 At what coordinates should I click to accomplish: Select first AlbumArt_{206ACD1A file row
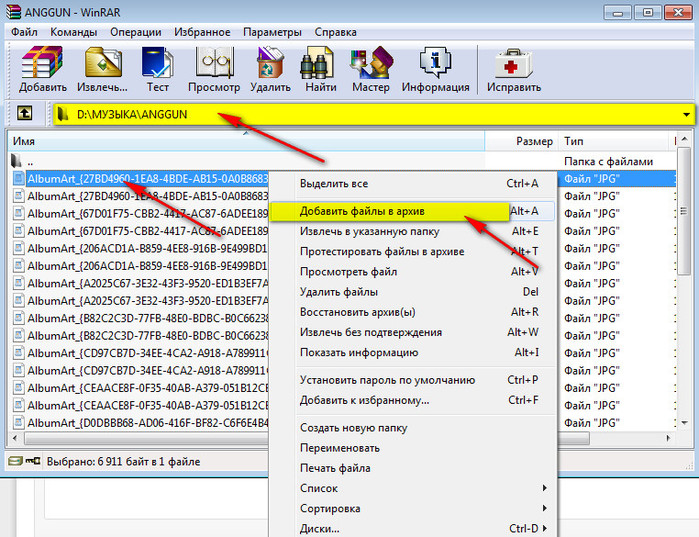coord(139,248)
